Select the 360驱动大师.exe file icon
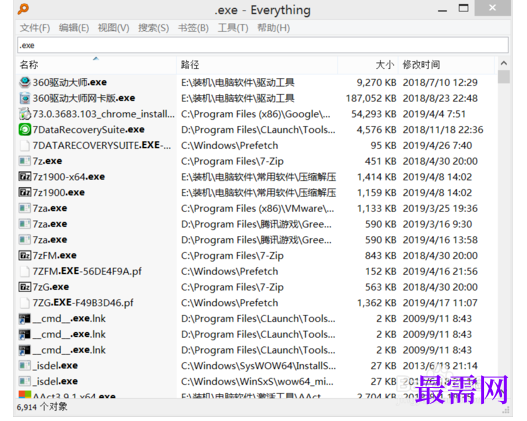Screen dimensions: 527x421 coord(25,82)
